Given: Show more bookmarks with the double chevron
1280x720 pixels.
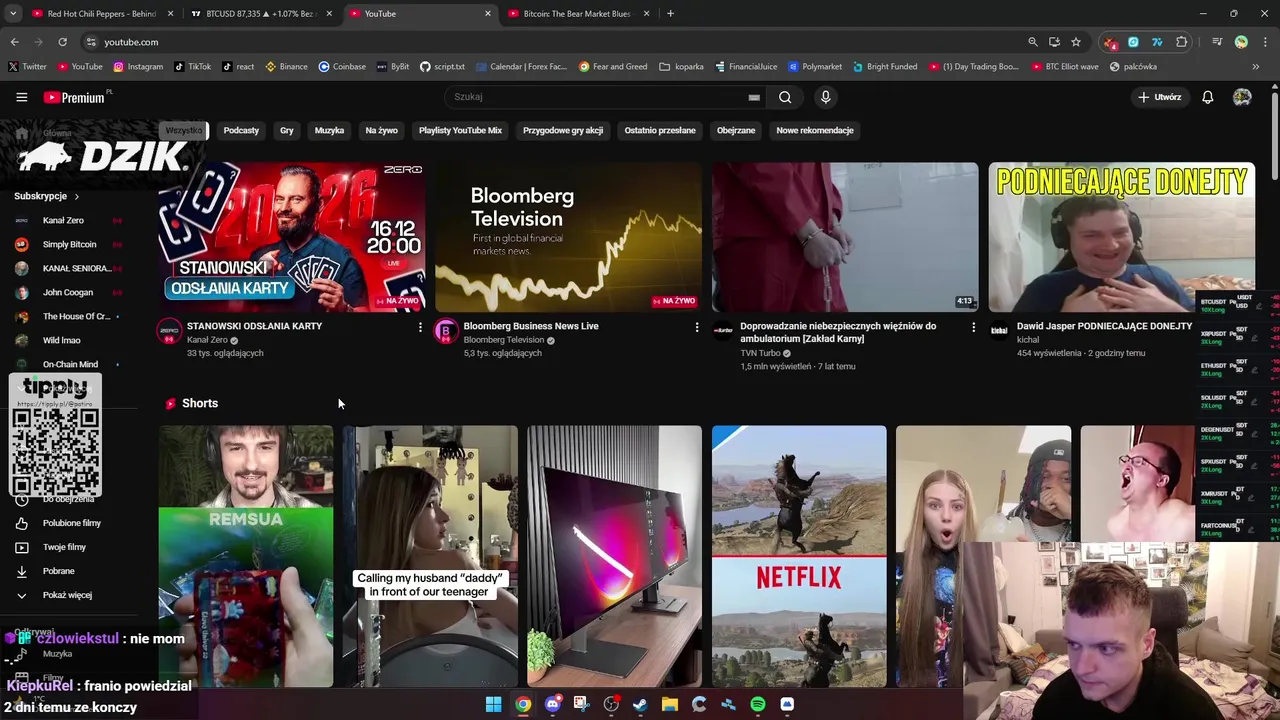Looking at the screenshot, I should 1256,67.
